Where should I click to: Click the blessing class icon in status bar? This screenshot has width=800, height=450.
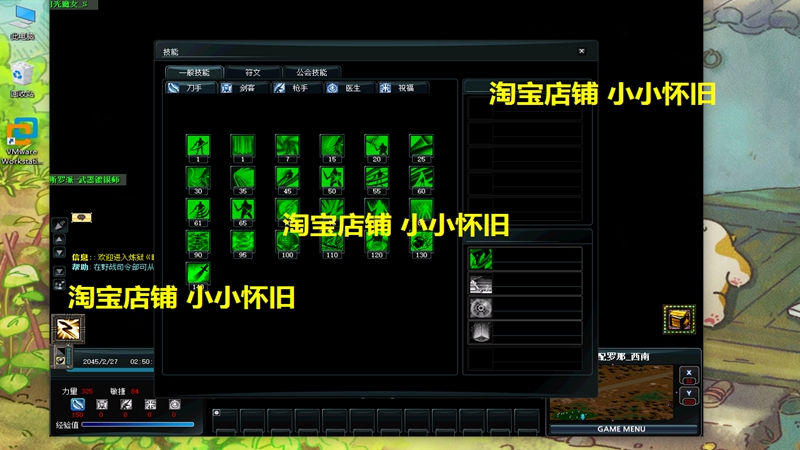click(150, 405)
